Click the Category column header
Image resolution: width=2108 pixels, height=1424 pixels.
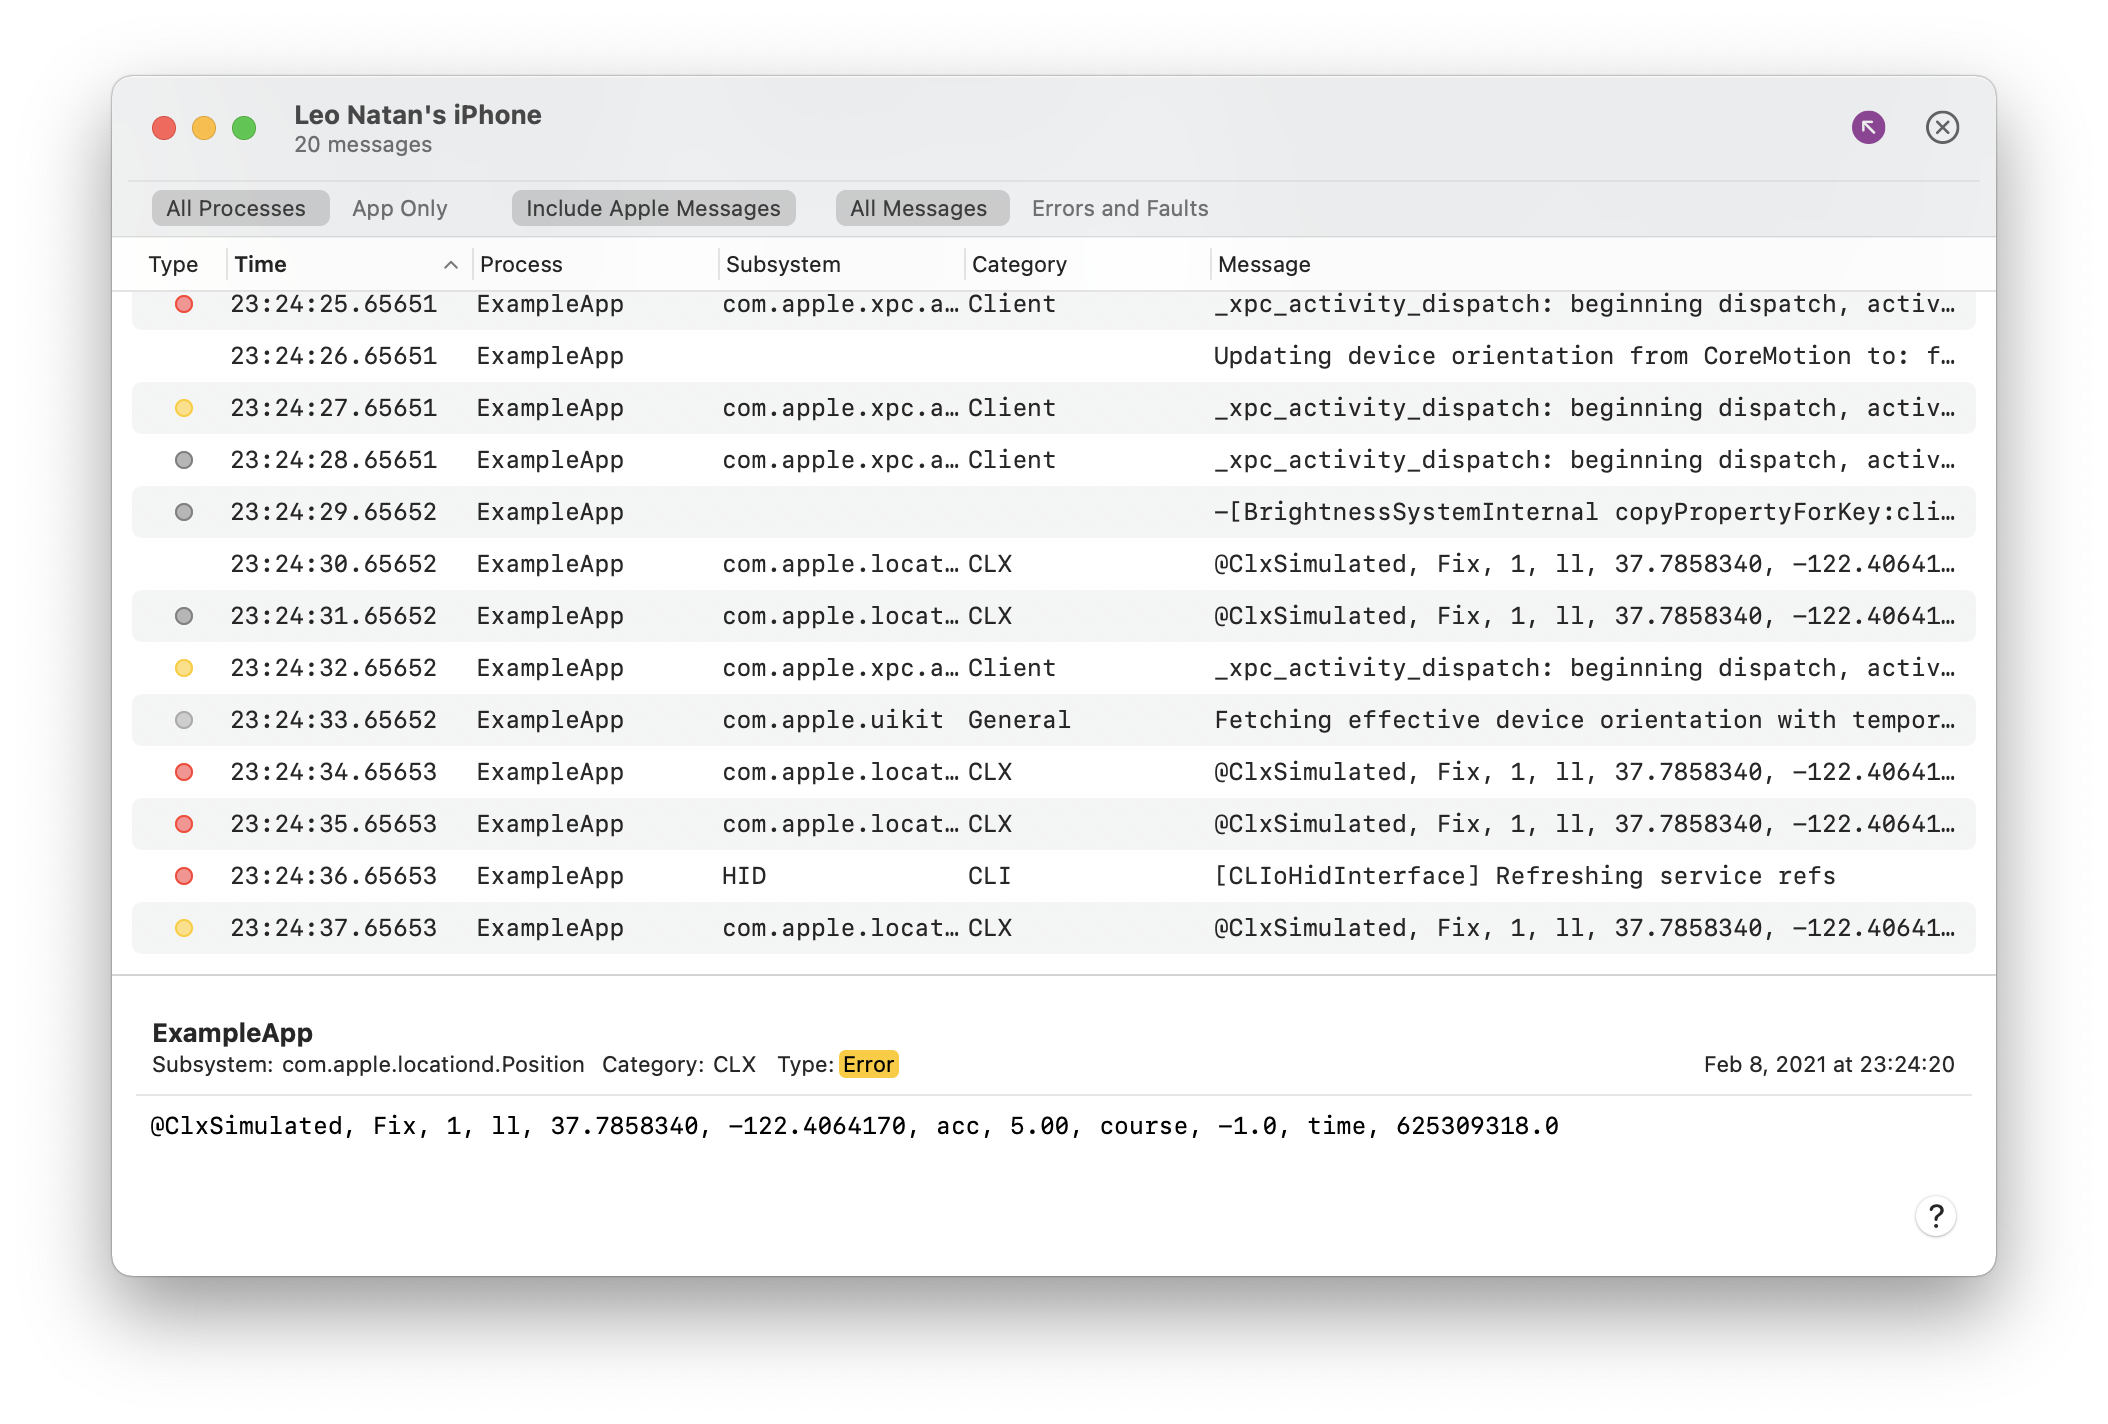coord(1019,265)
